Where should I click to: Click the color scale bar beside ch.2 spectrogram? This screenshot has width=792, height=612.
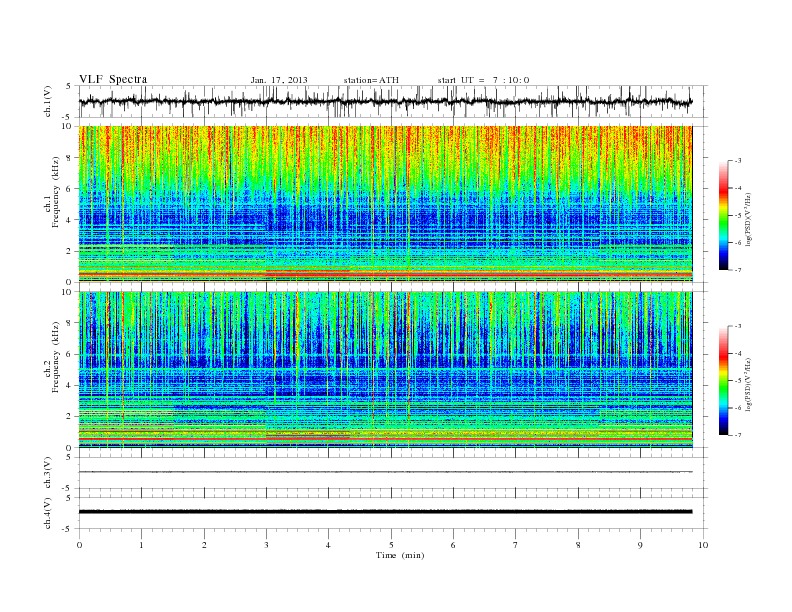[x=724, y=380]
